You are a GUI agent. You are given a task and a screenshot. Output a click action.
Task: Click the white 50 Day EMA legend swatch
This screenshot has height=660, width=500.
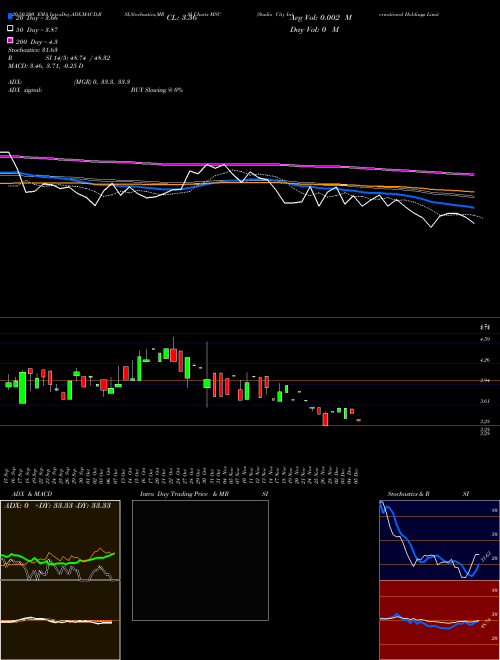[x=10, y=29]
